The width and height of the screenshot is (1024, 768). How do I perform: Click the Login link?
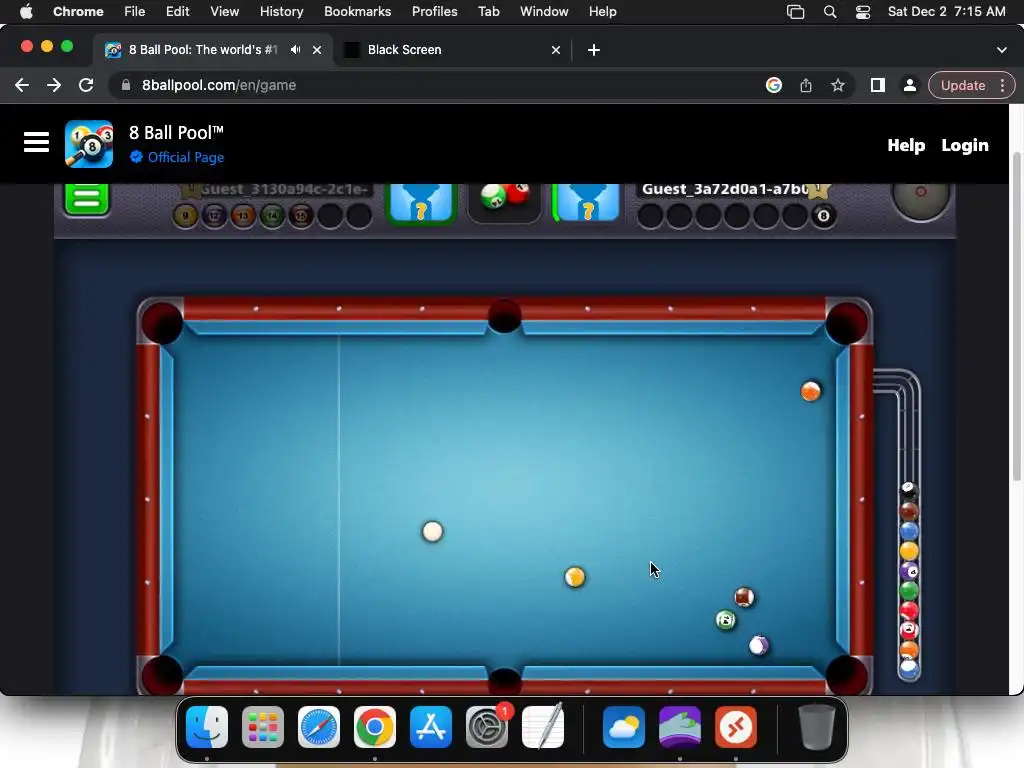click(x=965, y=145)
